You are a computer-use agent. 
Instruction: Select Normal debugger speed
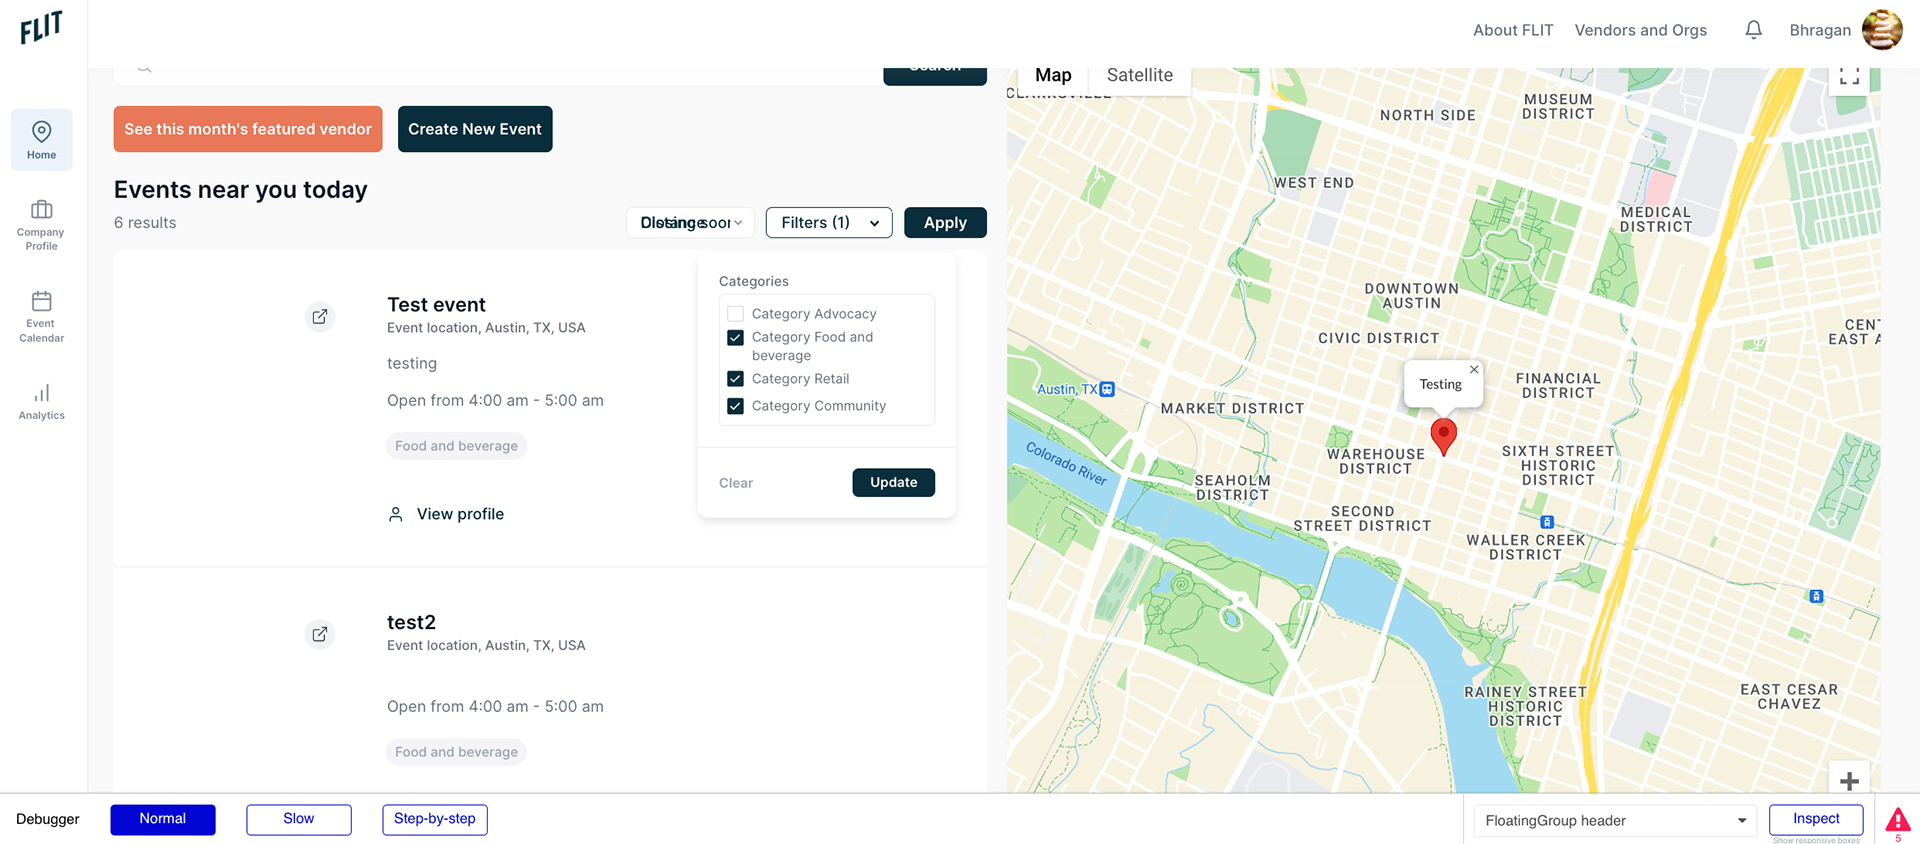(163, 819)
